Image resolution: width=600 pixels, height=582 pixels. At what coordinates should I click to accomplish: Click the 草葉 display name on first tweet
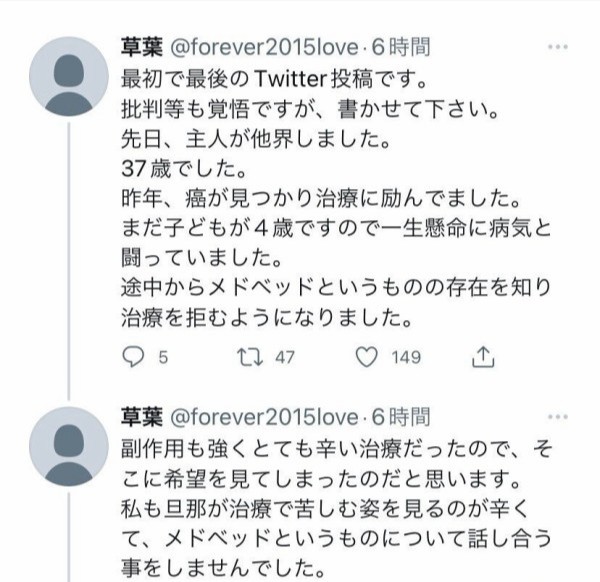point(138,46)
